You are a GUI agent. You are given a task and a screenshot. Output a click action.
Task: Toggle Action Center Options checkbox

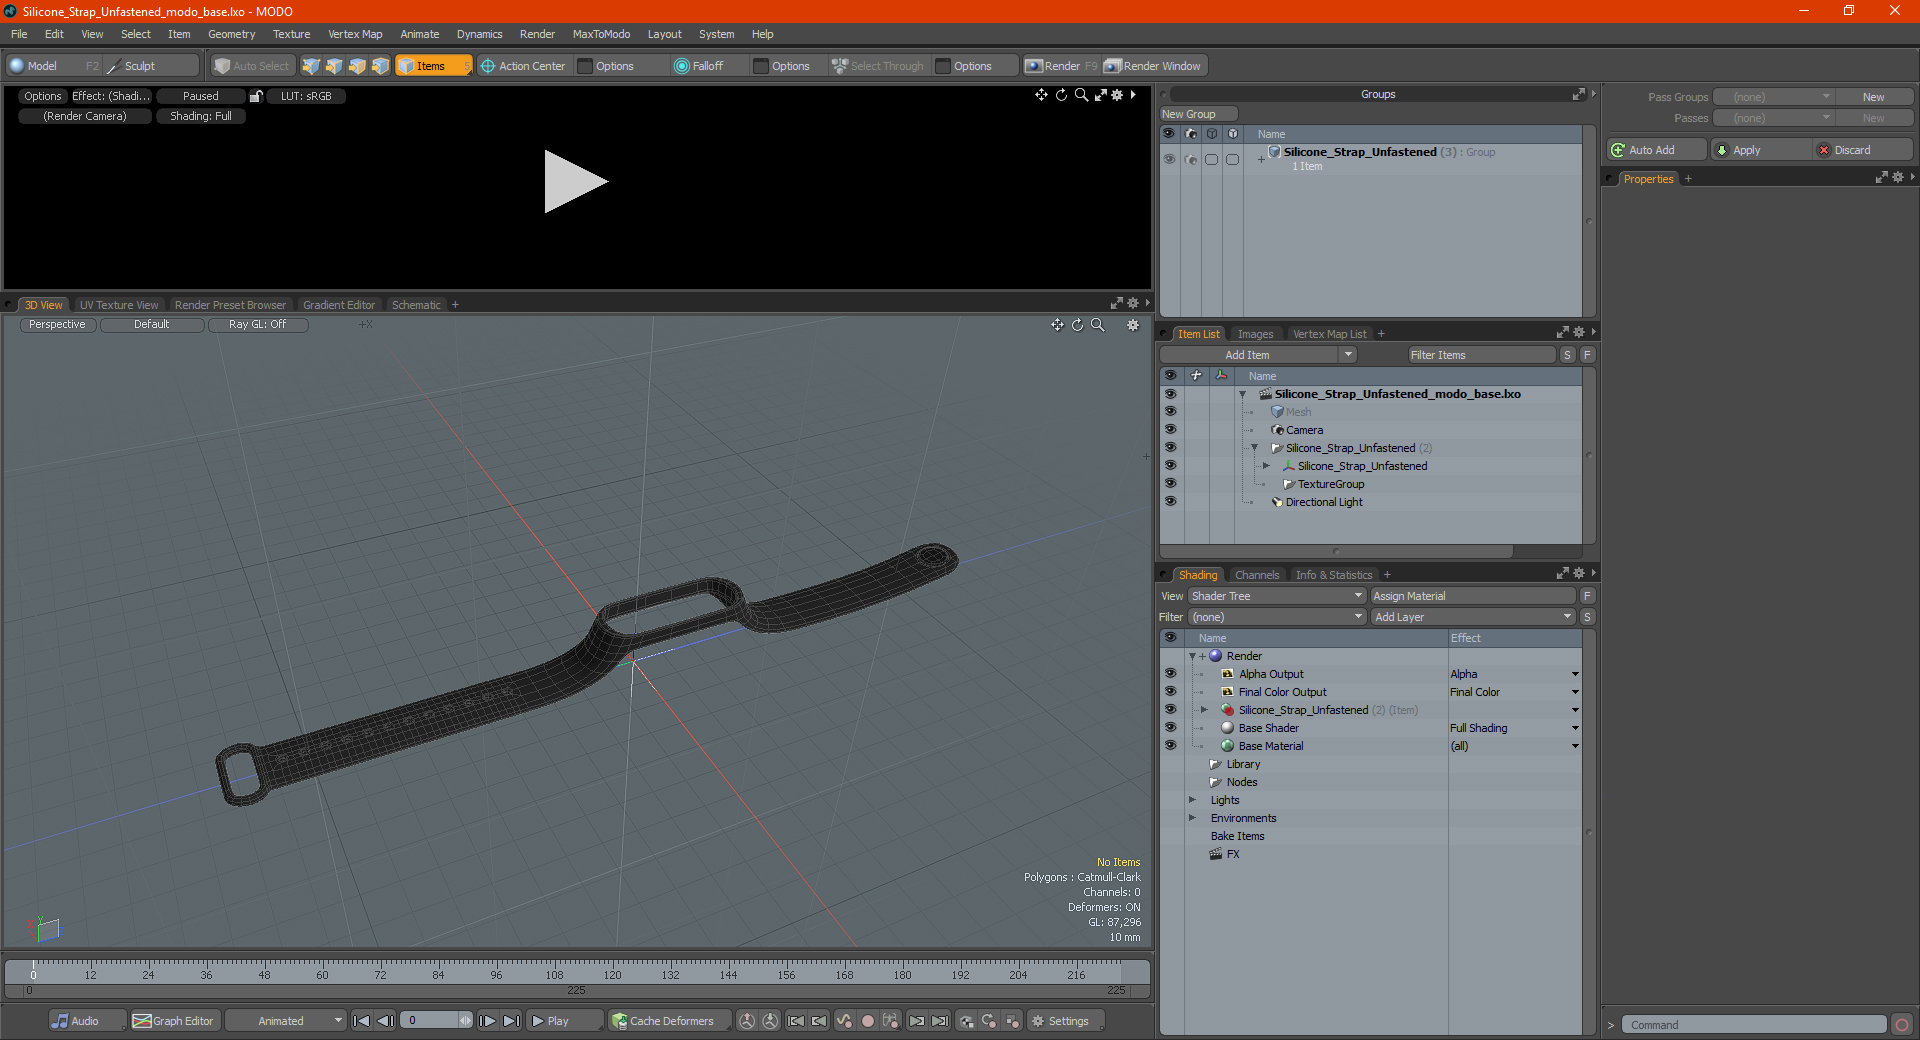[x=586, y=66]
